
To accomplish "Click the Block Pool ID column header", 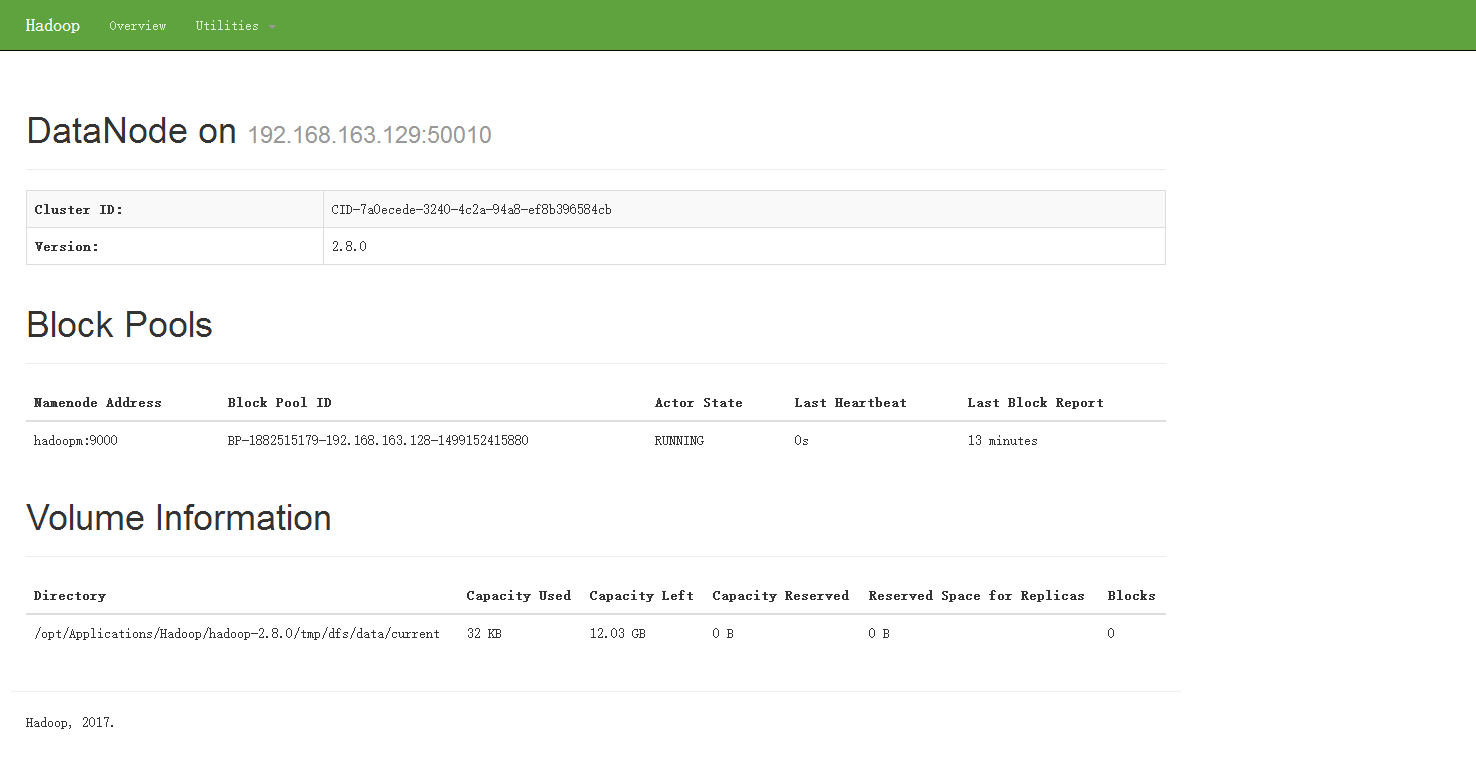I will pos(280,403).
